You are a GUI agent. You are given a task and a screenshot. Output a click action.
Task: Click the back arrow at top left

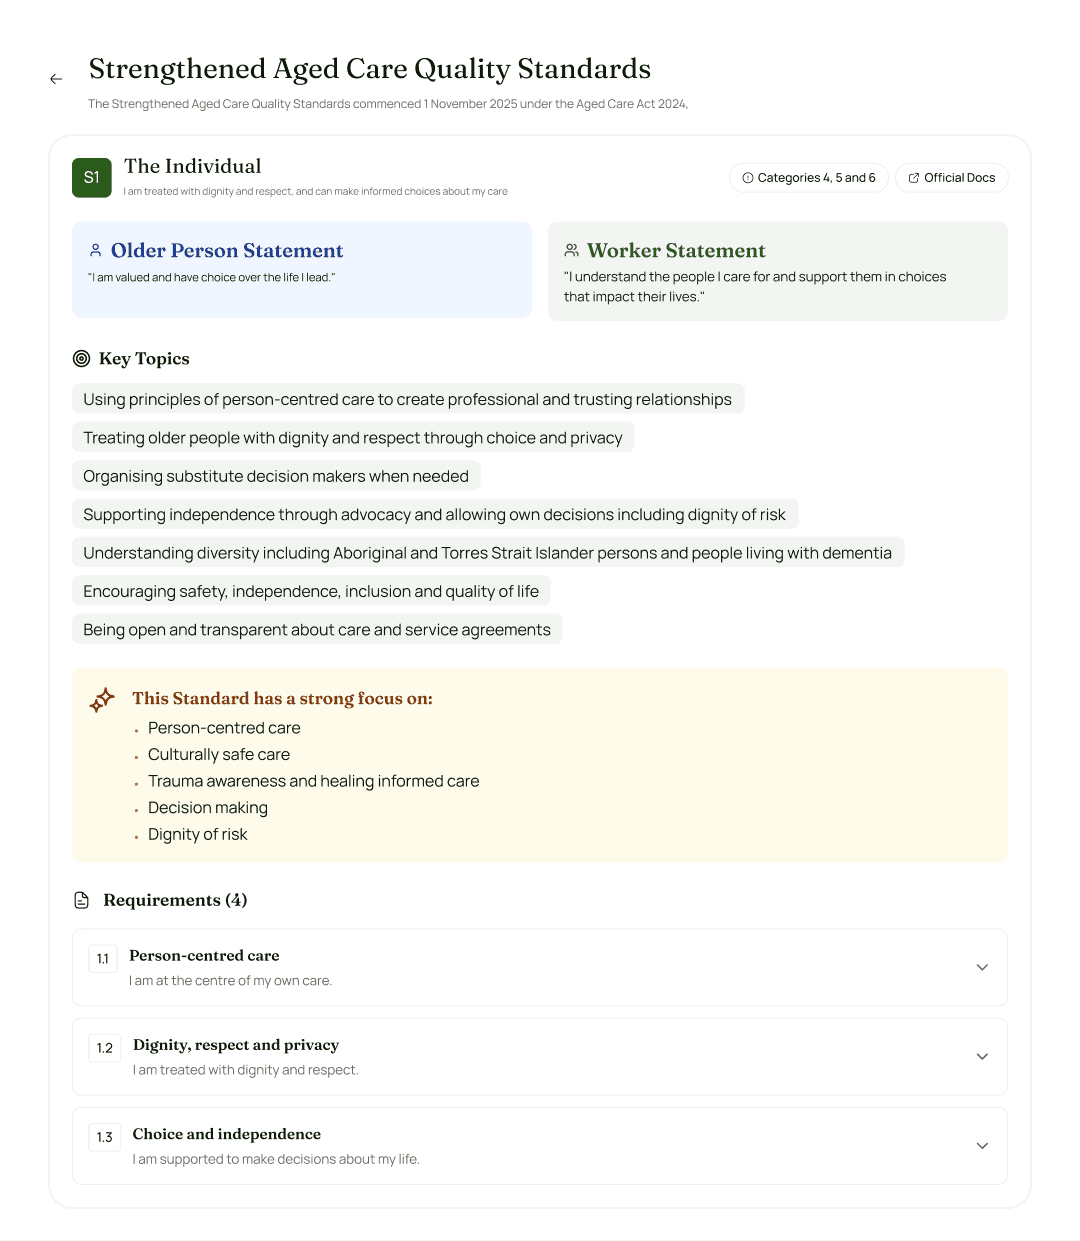[x=55, y=79]
